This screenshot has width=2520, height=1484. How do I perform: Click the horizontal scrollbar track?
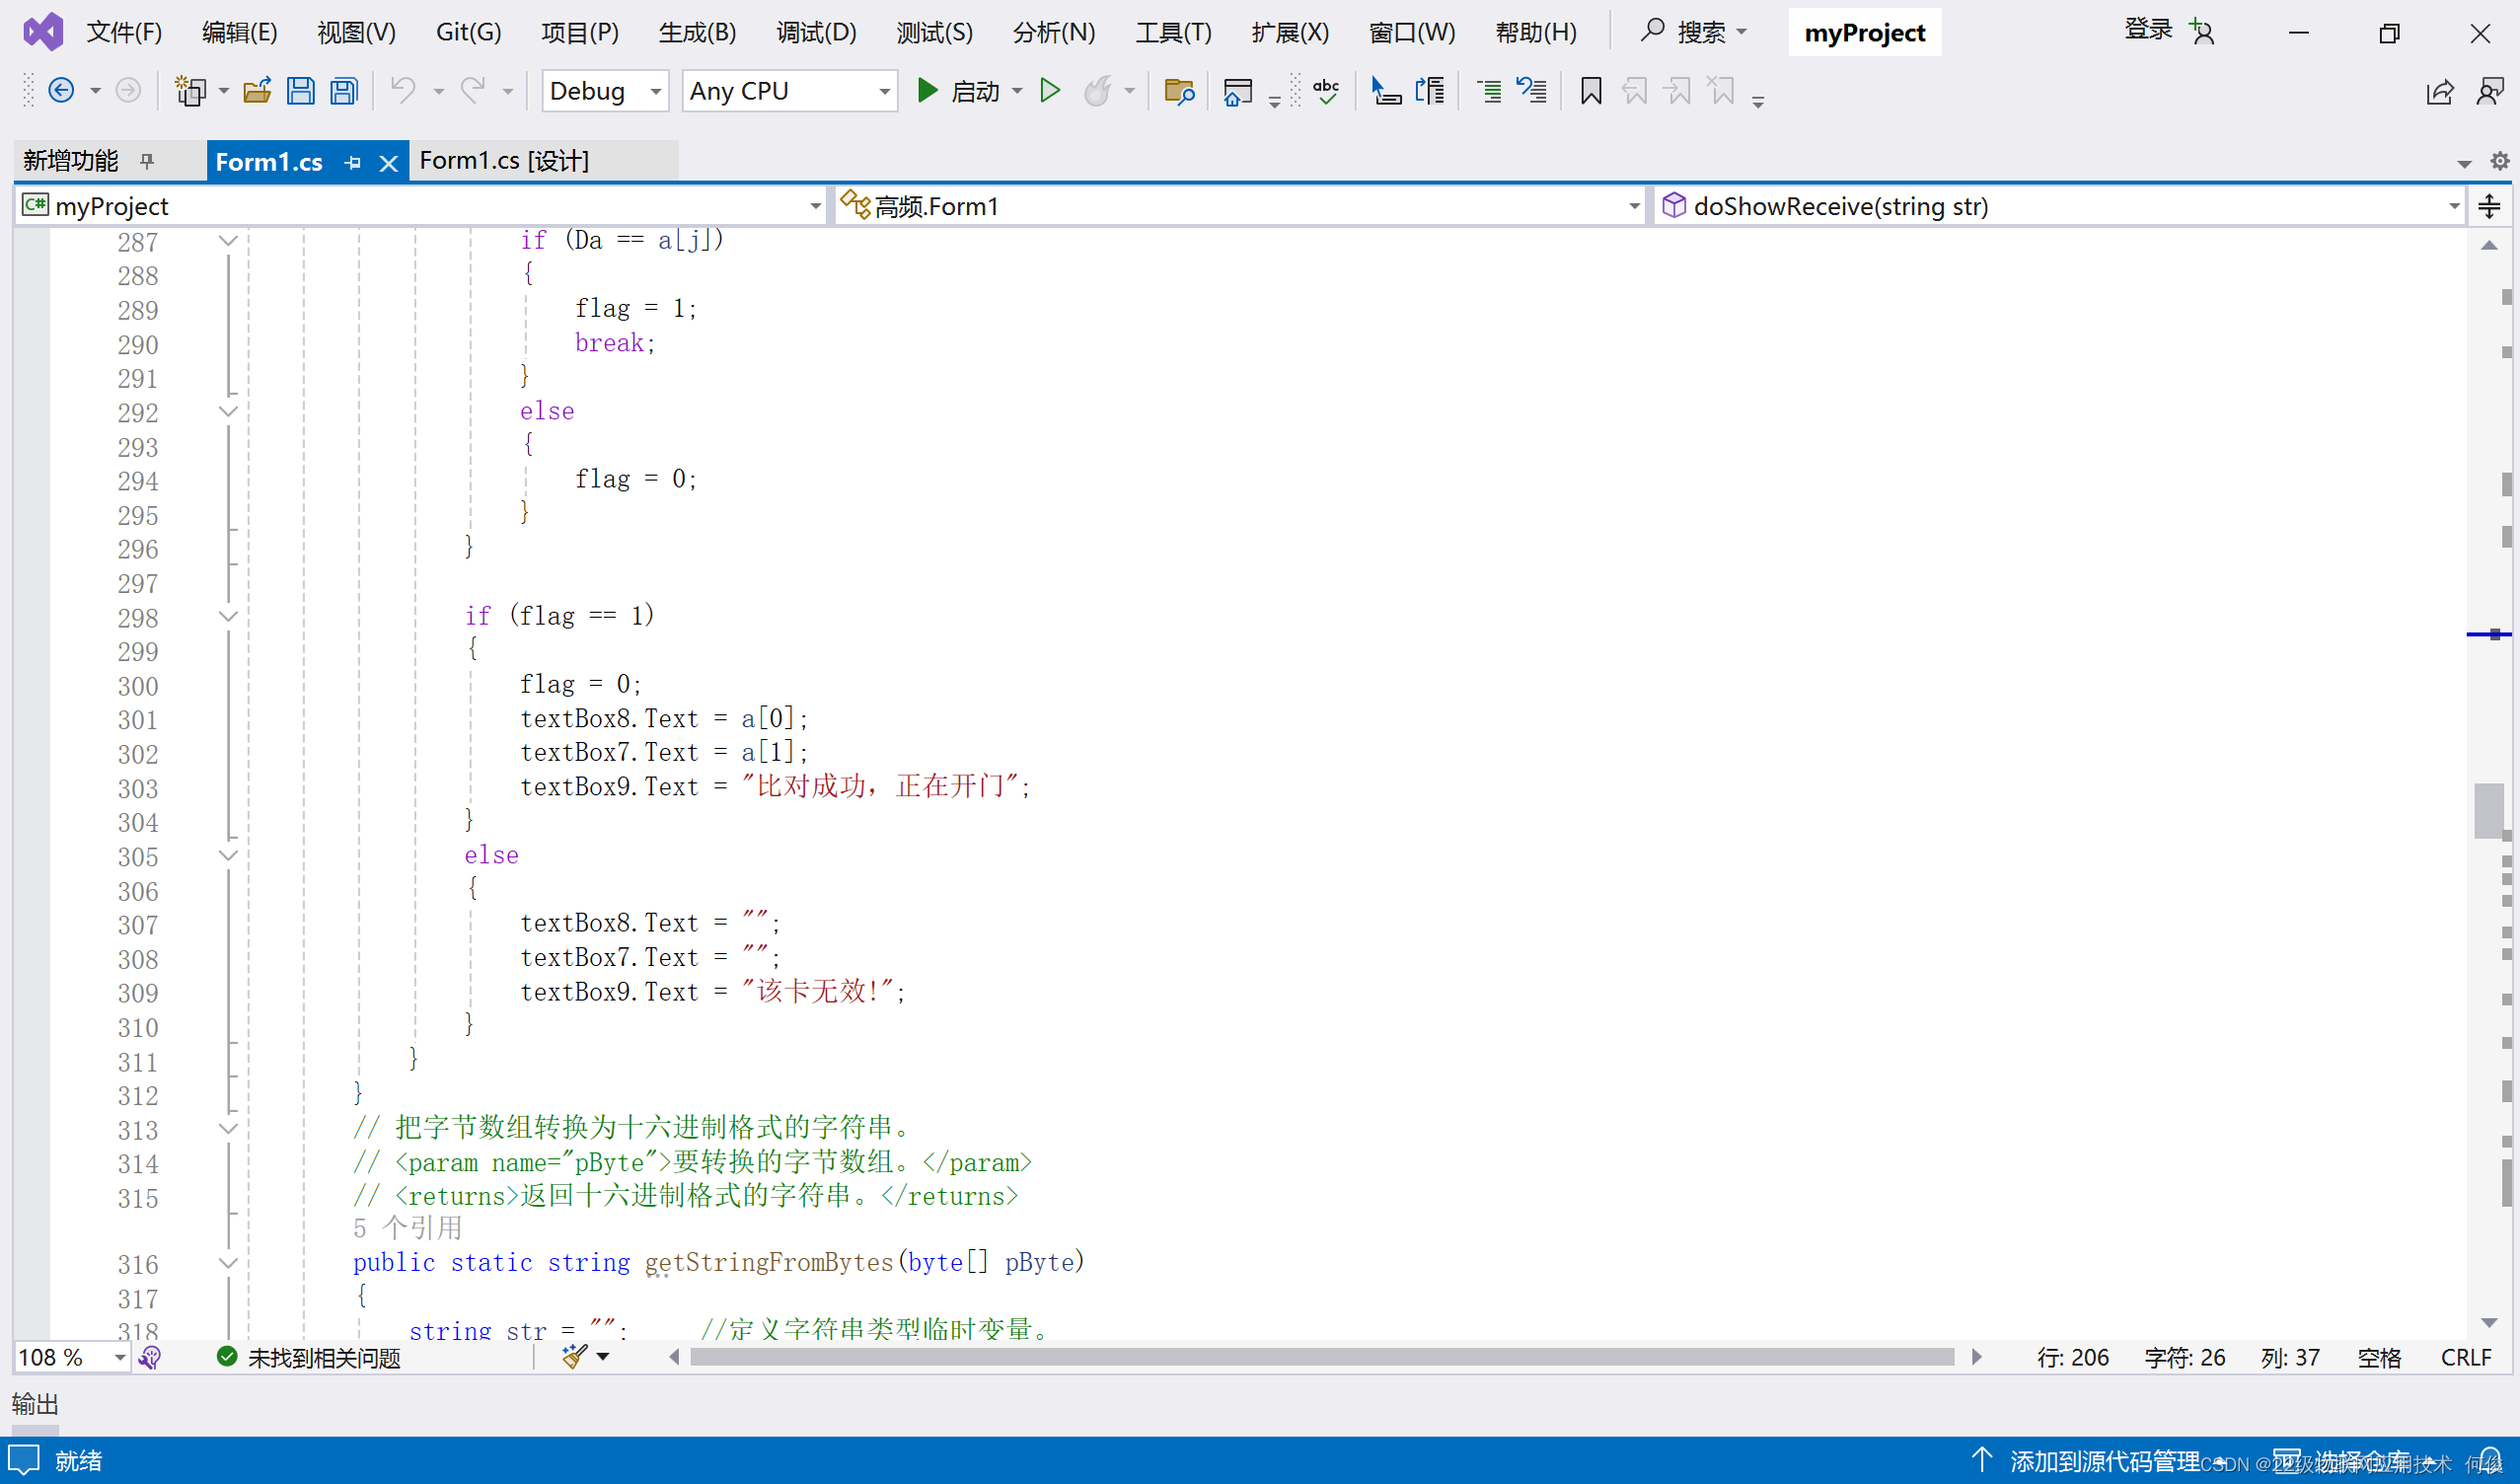[1322, 1357]
